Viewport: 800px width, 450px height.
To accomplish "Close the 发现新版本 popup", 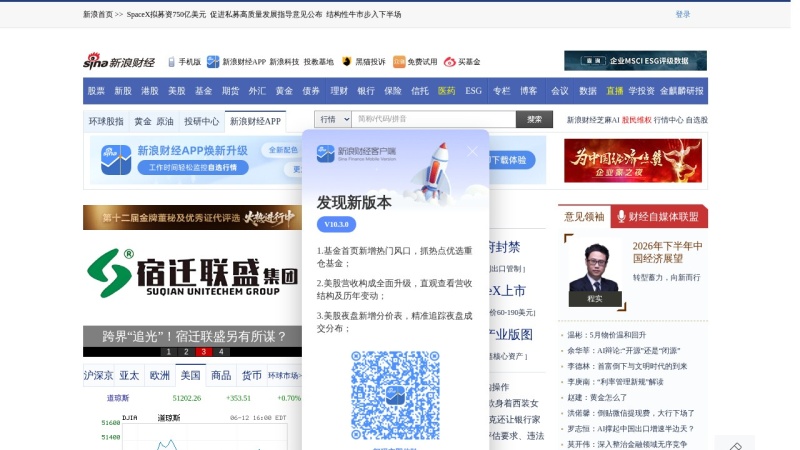I will 472,151.
